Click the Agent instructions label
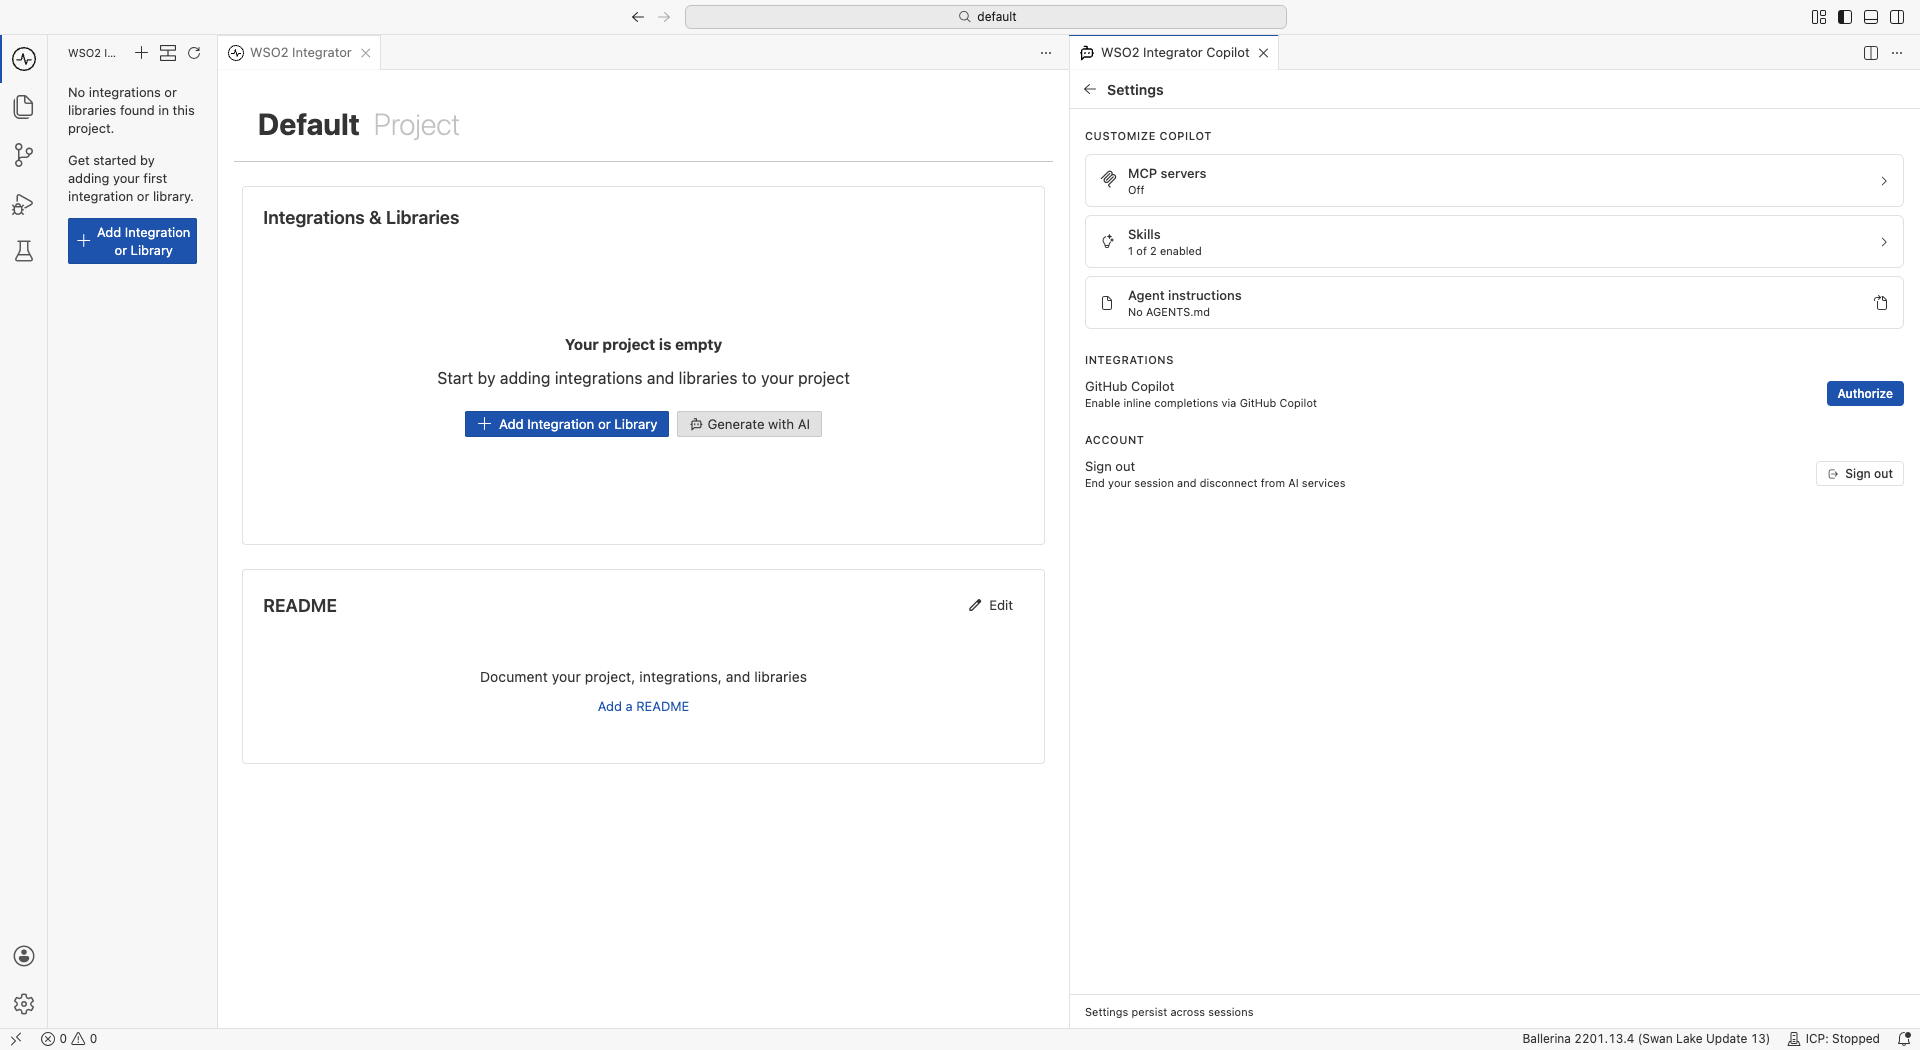The height and width of the screenshot is (1050, 1920). [x=1185, y=295]
